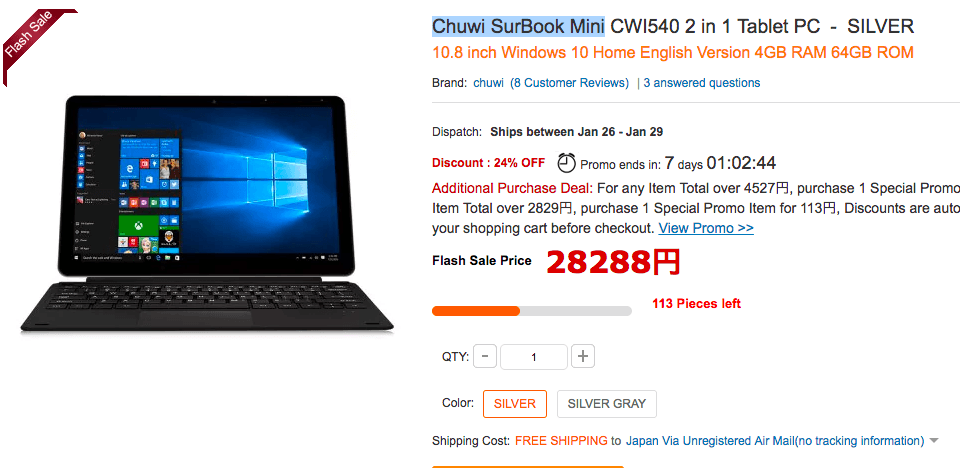The height and width of the screenshot is (468, 960).
Task: Open the chuwi brand link
Action: point(489,83)
